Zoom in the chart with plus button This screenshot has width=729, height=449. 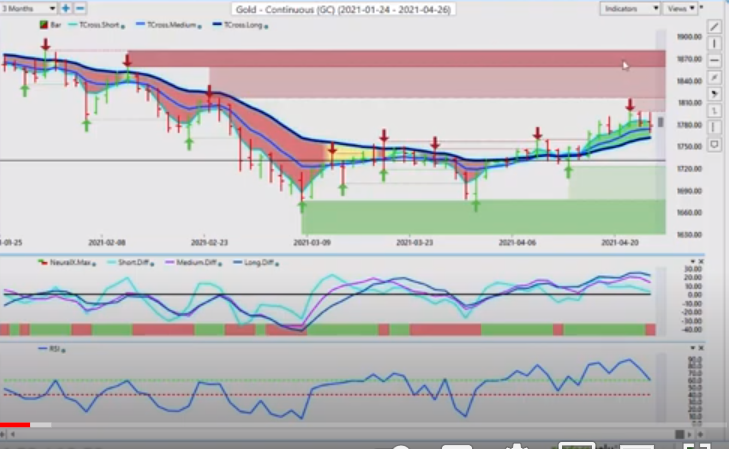point(66,8)
